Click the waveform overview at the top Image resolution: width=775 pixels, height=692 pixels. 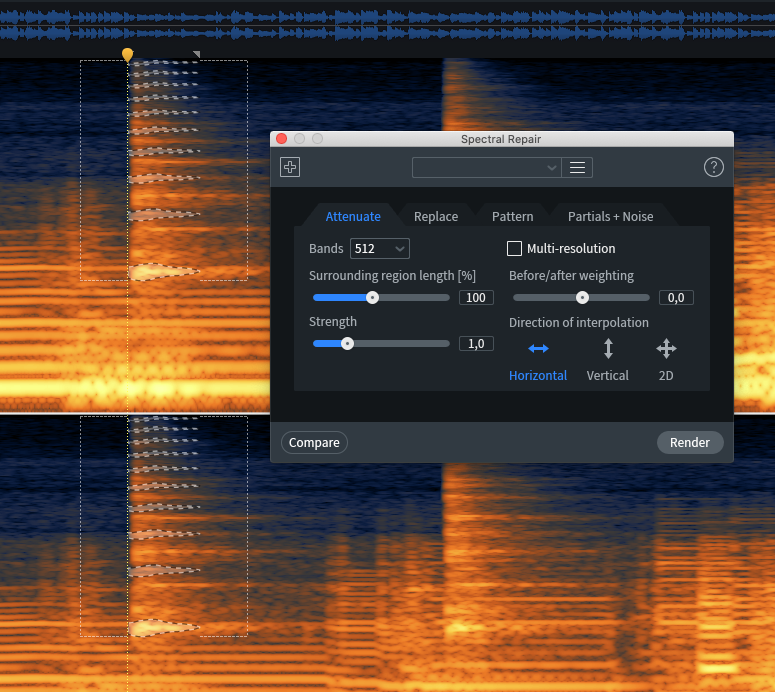[388, 25]
